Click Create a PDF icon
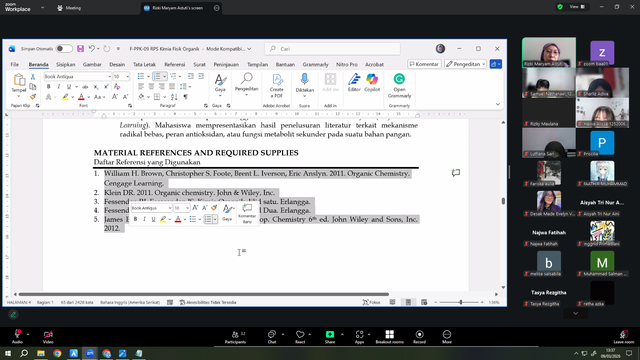This screenshot has height=360, width=640. click(x=276, y=86)
